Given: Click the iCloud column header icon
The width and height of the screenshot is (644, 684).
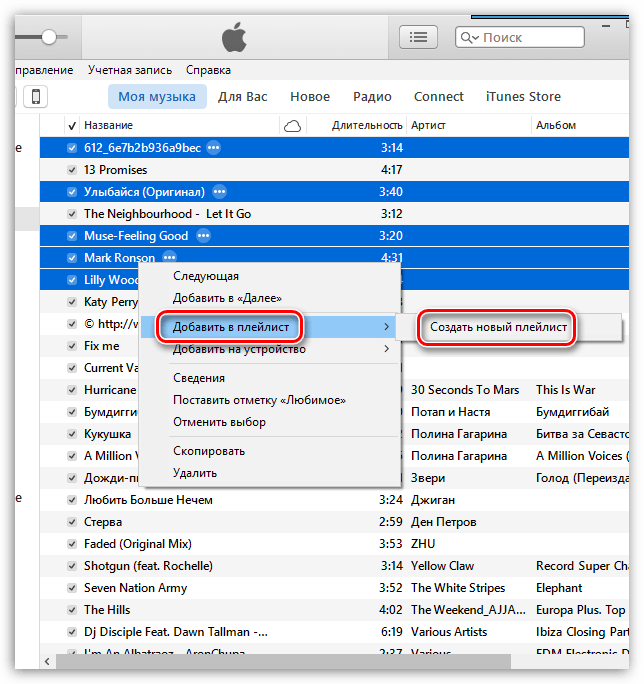Looking at the screenshot, I should (292, 126).
